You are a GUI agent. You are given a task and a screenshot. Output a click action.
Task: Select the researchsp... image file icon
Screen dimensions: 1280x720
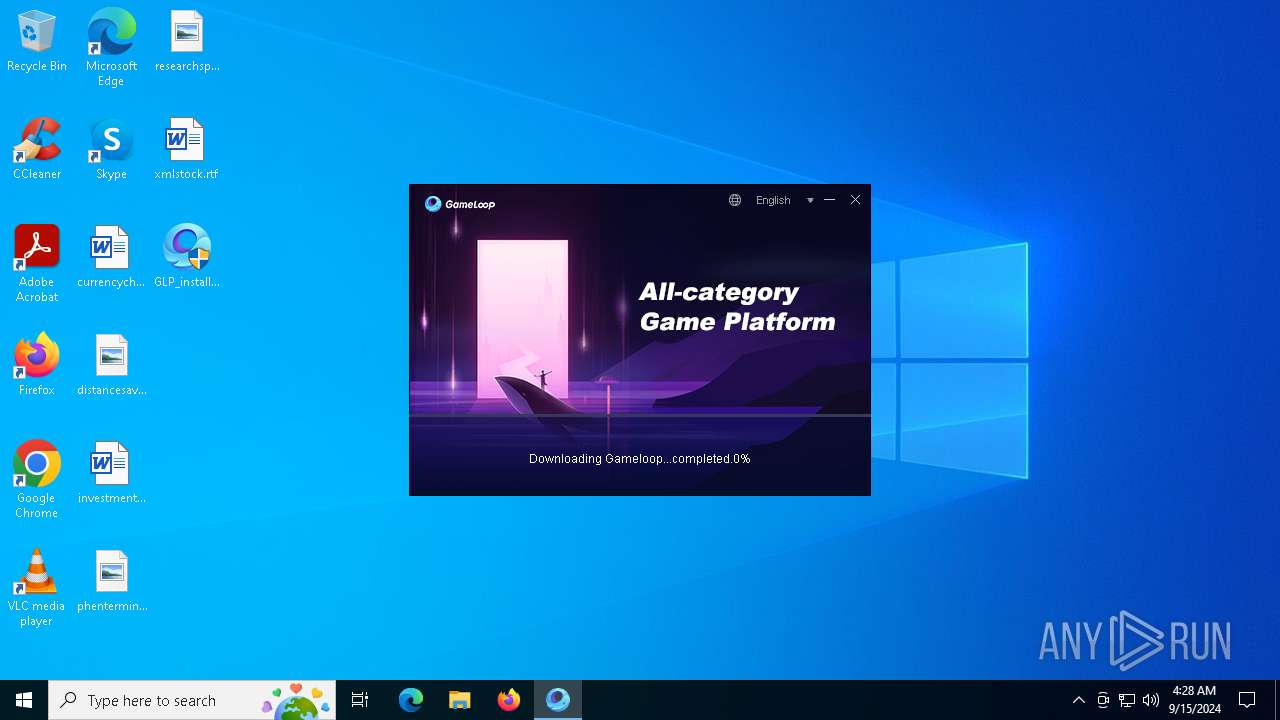tap(187, 42)
